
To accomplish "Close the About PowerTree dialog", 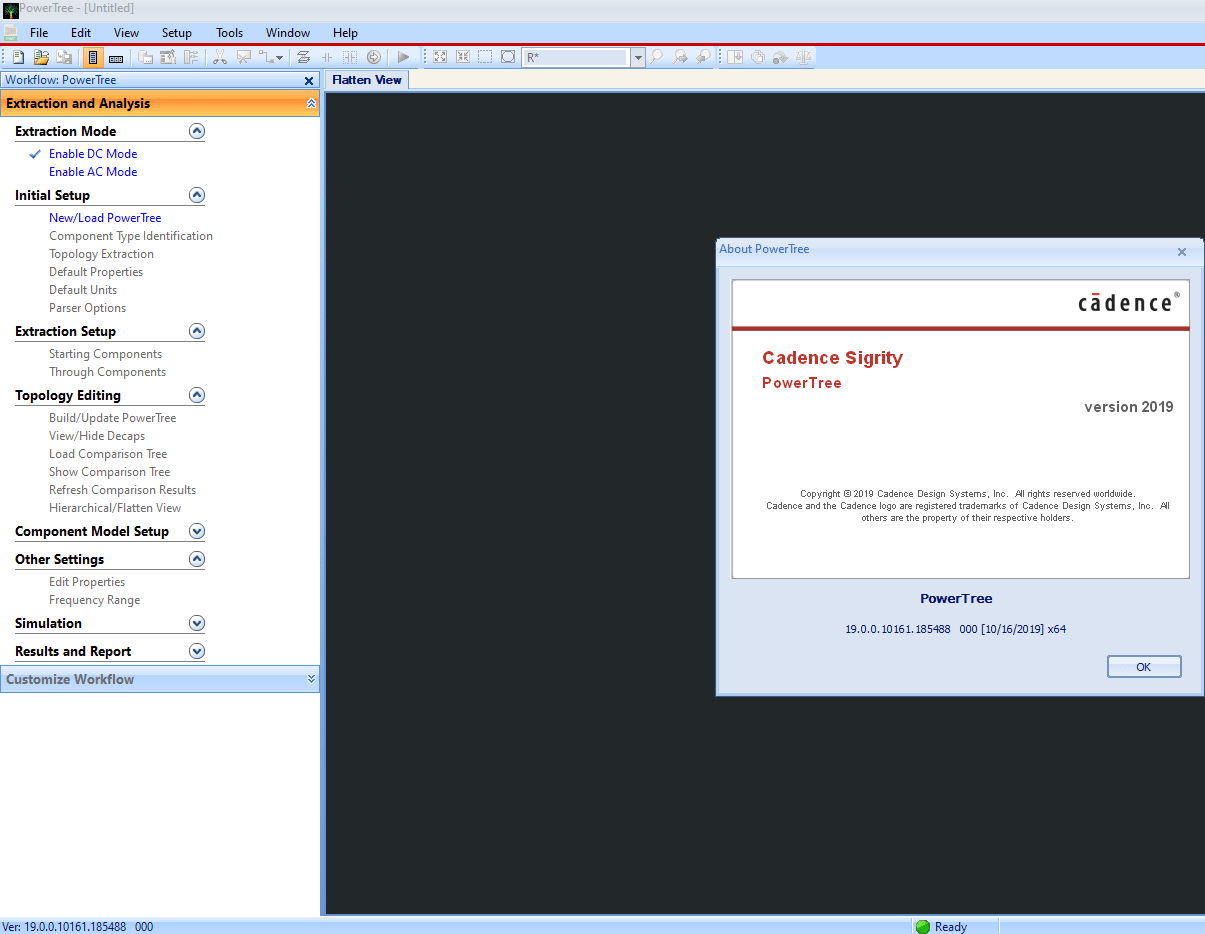I will [x=1181, y=252].
